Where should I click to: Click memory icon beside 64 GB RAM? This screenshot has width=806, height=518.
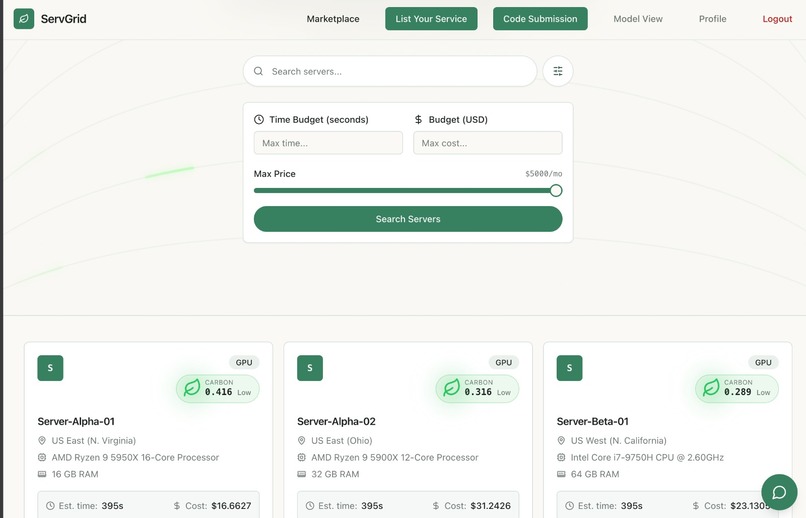(x=561, y=474)
